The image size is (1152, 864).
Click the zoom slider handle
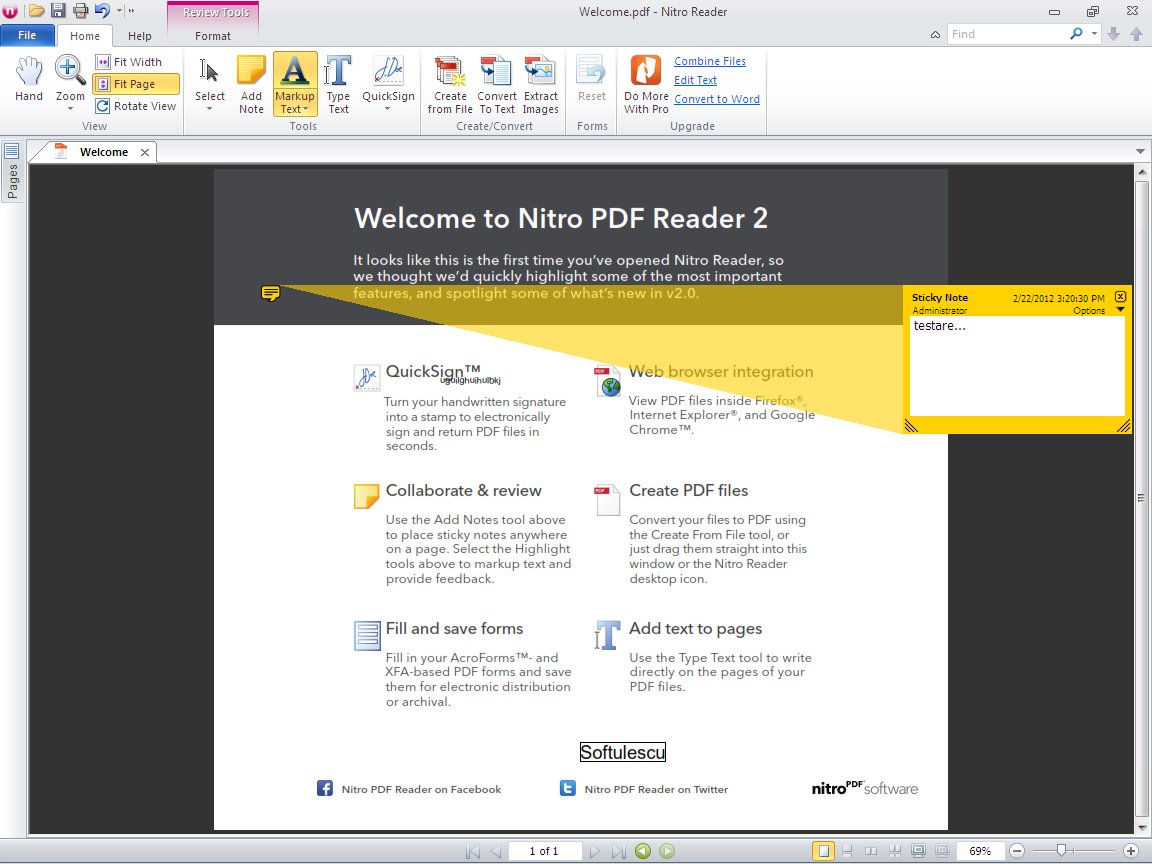pos(1061,851)
